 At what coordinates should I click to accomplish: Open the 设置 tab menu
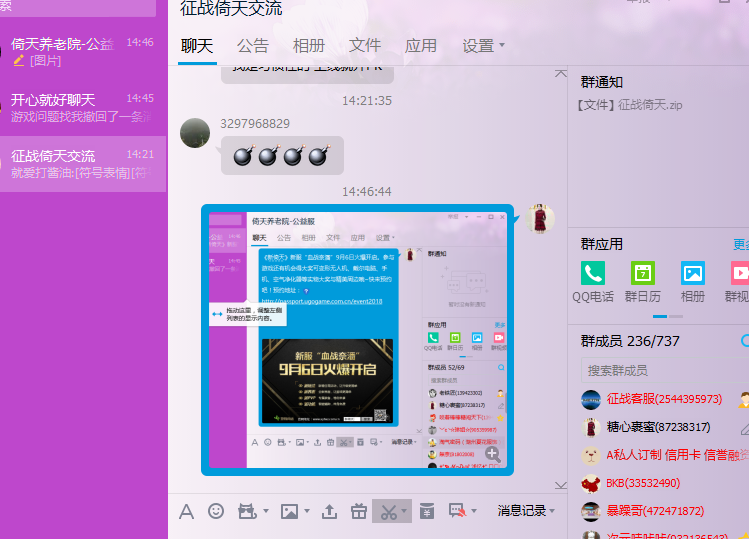(x=478, y=46)
